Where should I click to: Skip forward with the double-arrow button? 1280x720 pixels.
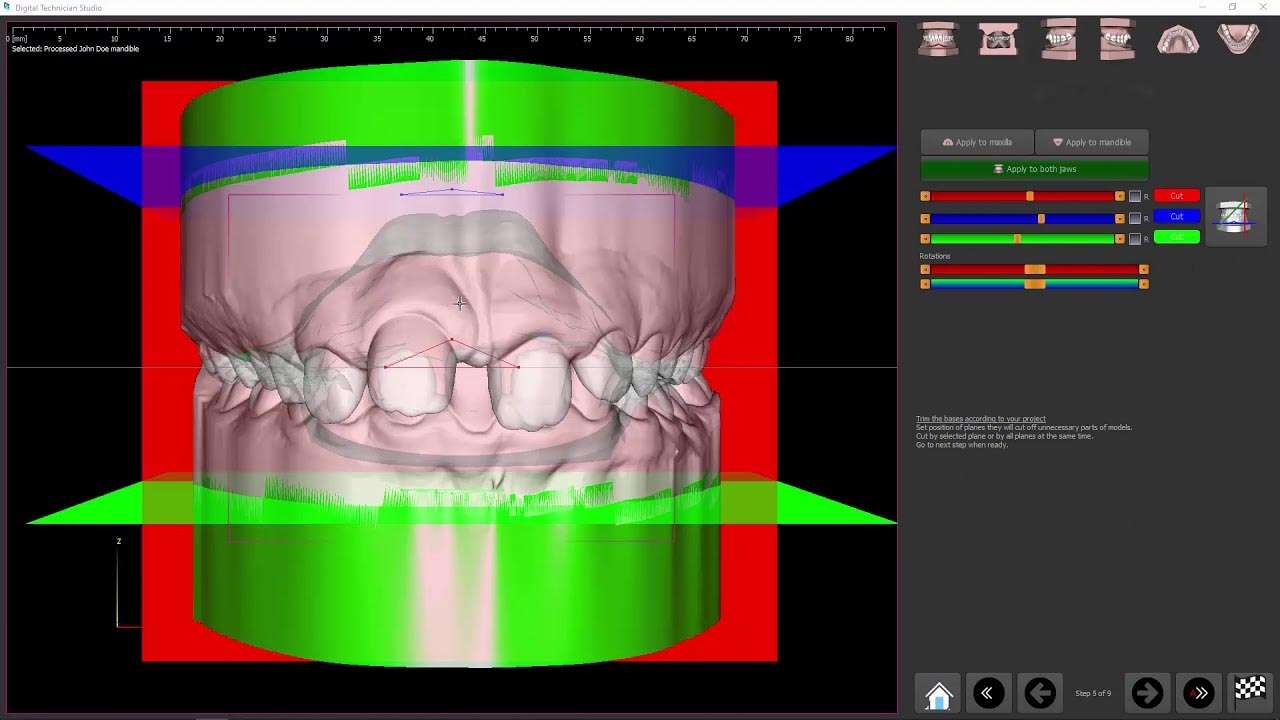[x=1199, y=692]
